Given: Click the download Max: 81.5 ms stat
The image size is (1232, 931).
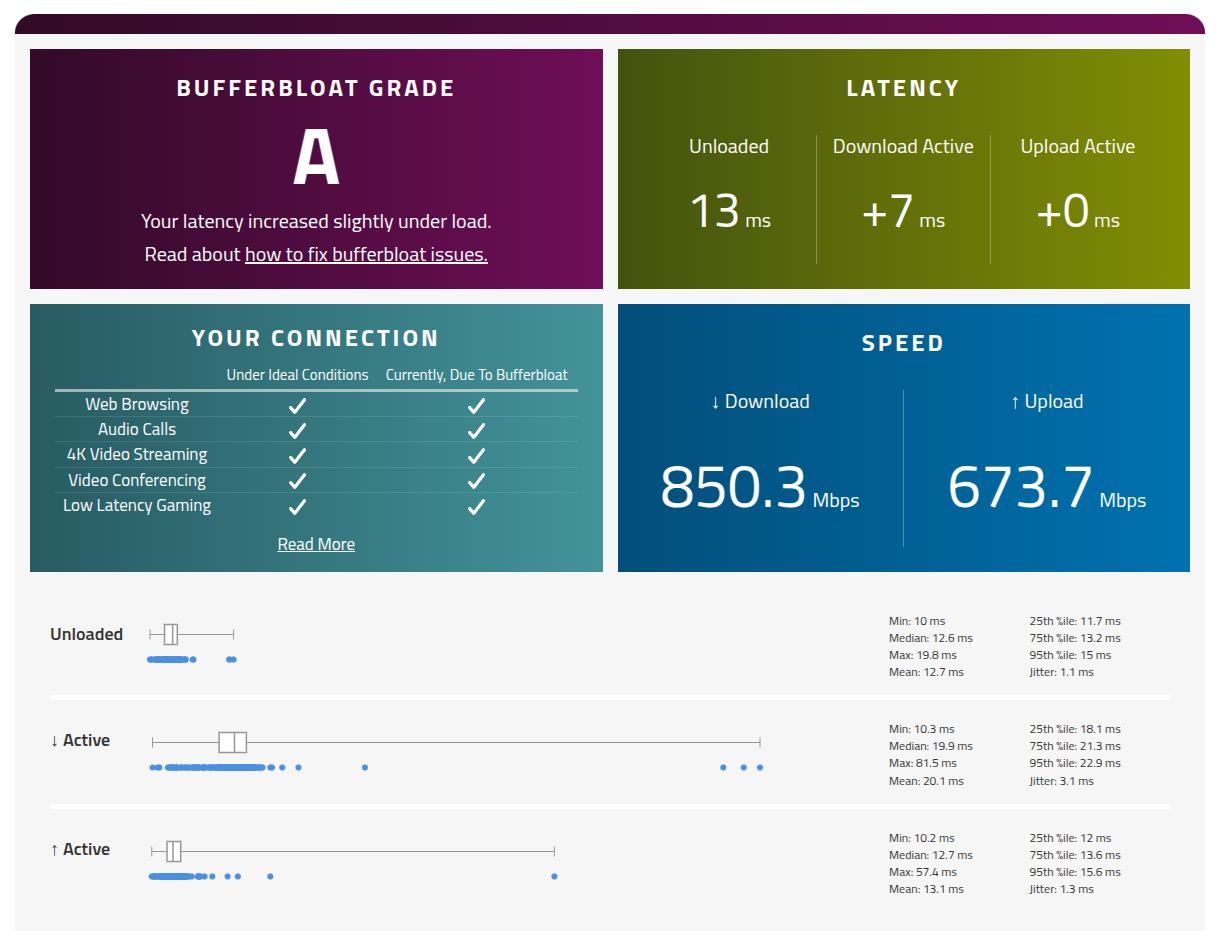Looking at the screenshot, I should coord(925,763).
